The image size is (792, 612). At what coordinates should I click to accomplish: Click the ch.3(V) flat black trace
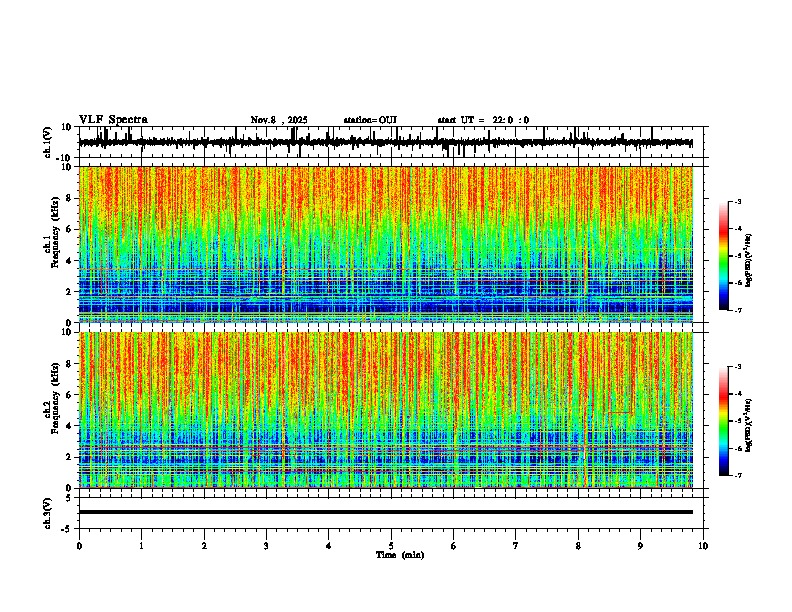pos(386,512)
